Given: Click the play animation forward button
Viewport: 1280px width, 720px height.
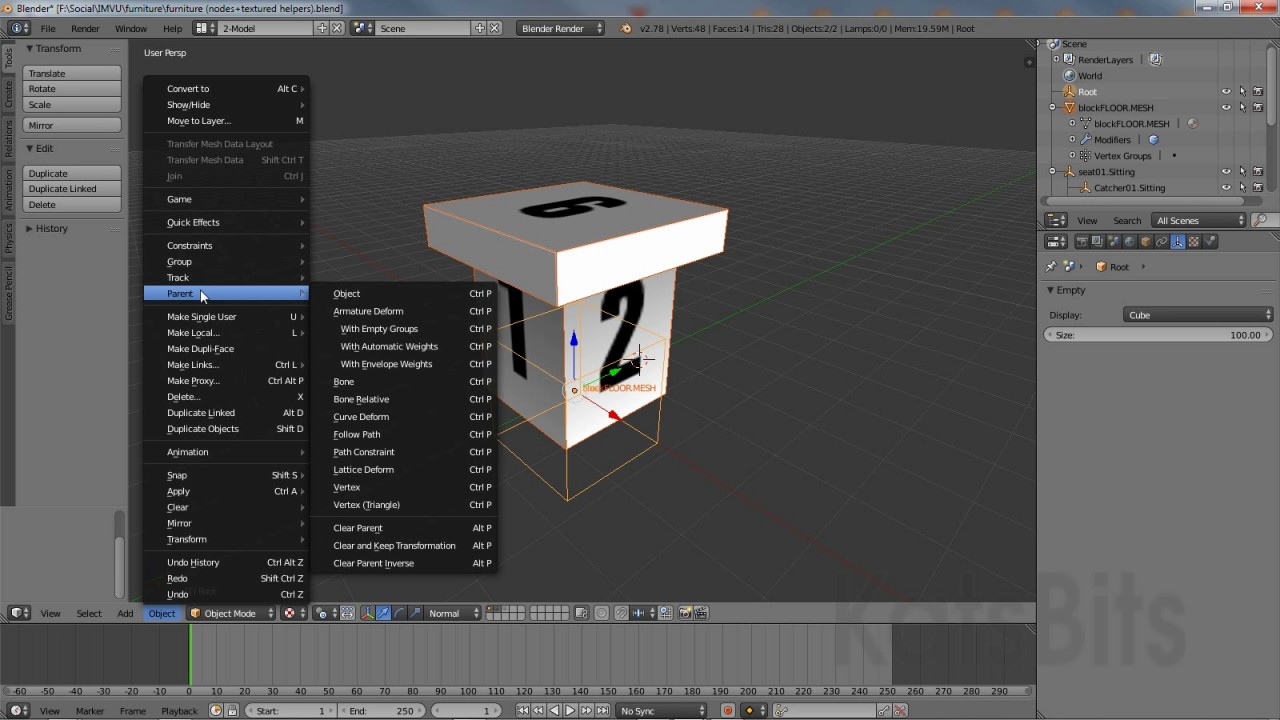Looking at the screenshot, I should click(570, 711).
